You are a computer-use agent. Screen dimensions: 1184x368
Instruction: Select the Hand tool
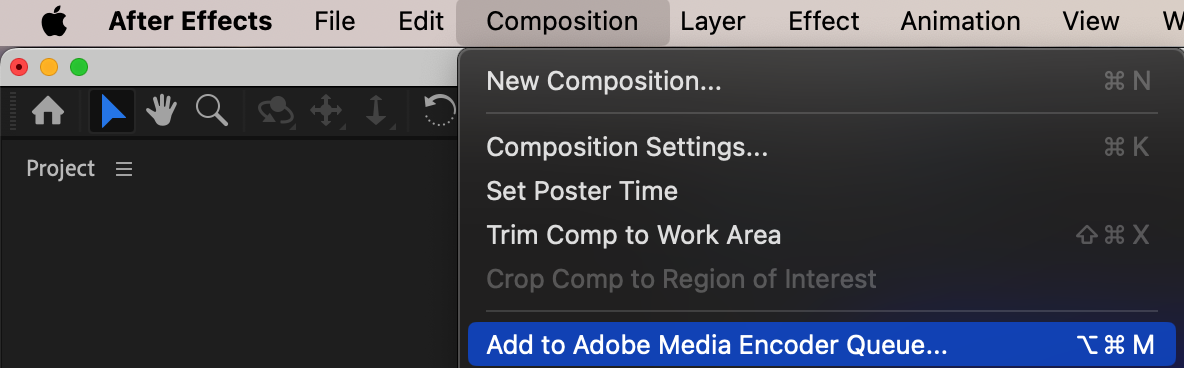click(x=161, y=111)
